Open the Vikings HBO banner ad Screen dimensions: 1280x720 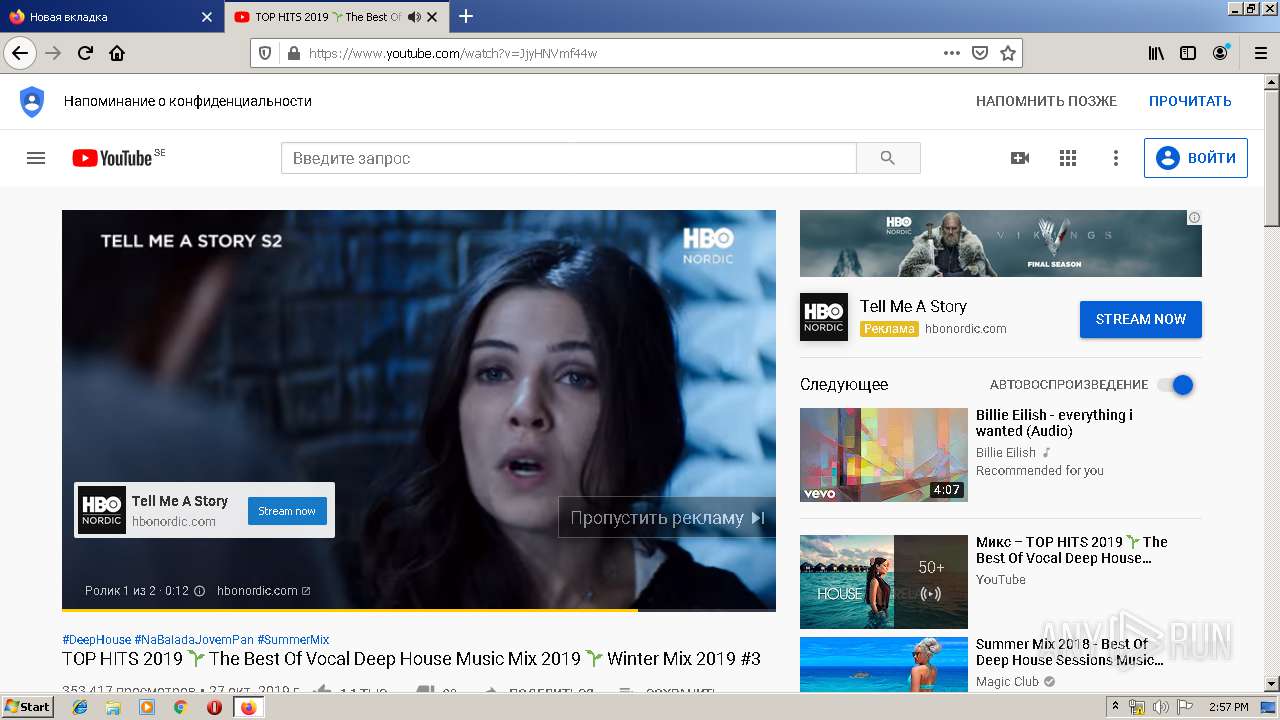tap(1001, 243)
